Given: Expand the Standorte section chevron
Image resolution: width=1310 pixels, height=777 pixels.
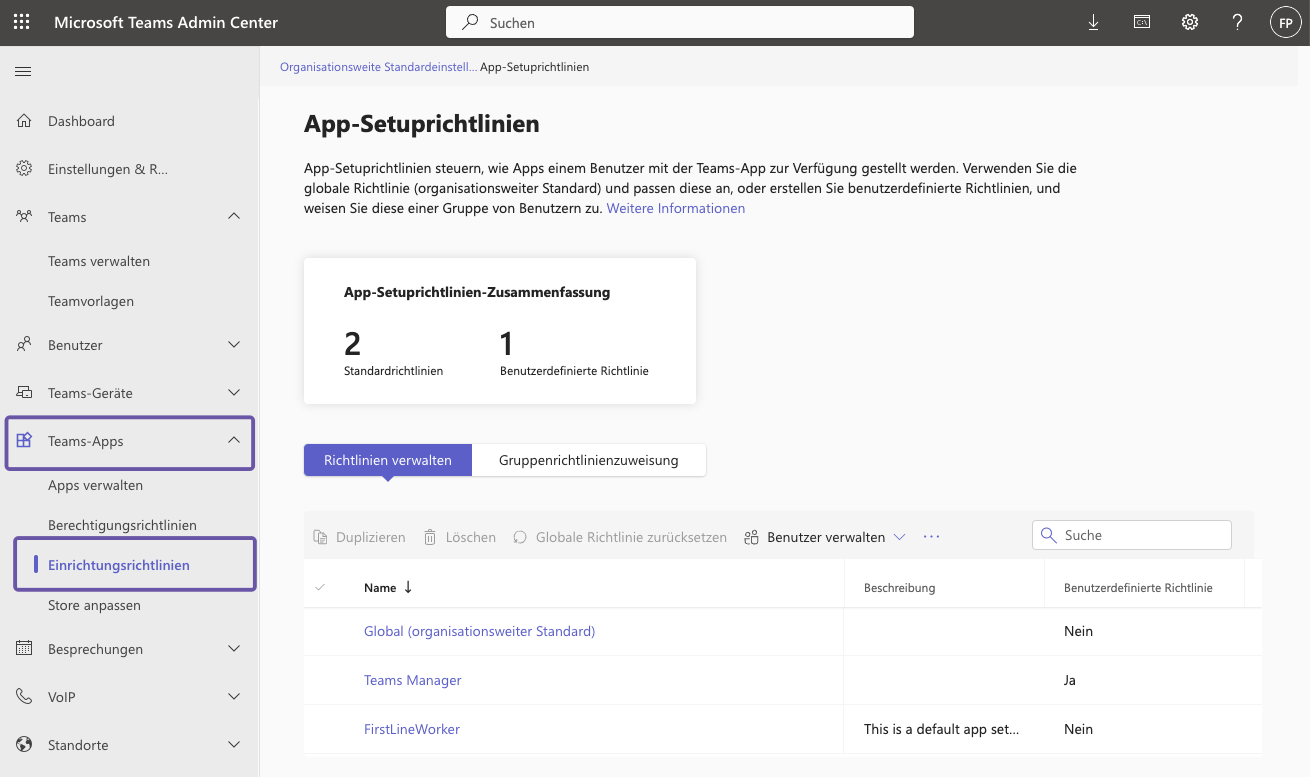Looking at the screenshot, I should pyautogui.click(x=234, y=745).
